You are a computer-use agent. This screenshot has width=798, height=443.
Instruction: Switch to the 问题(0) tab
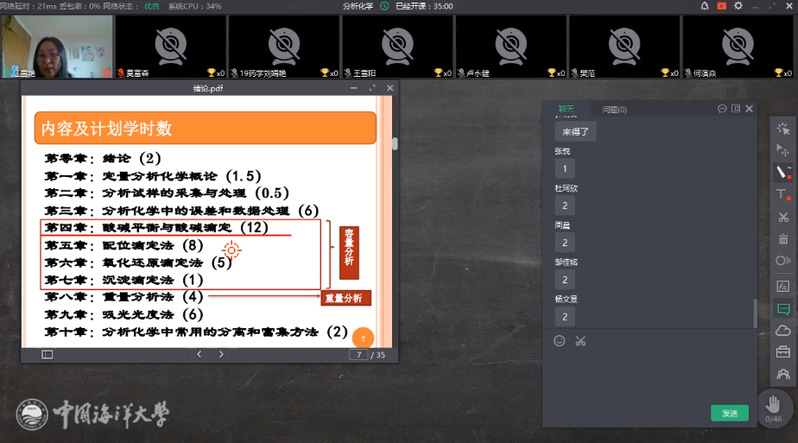609,108
